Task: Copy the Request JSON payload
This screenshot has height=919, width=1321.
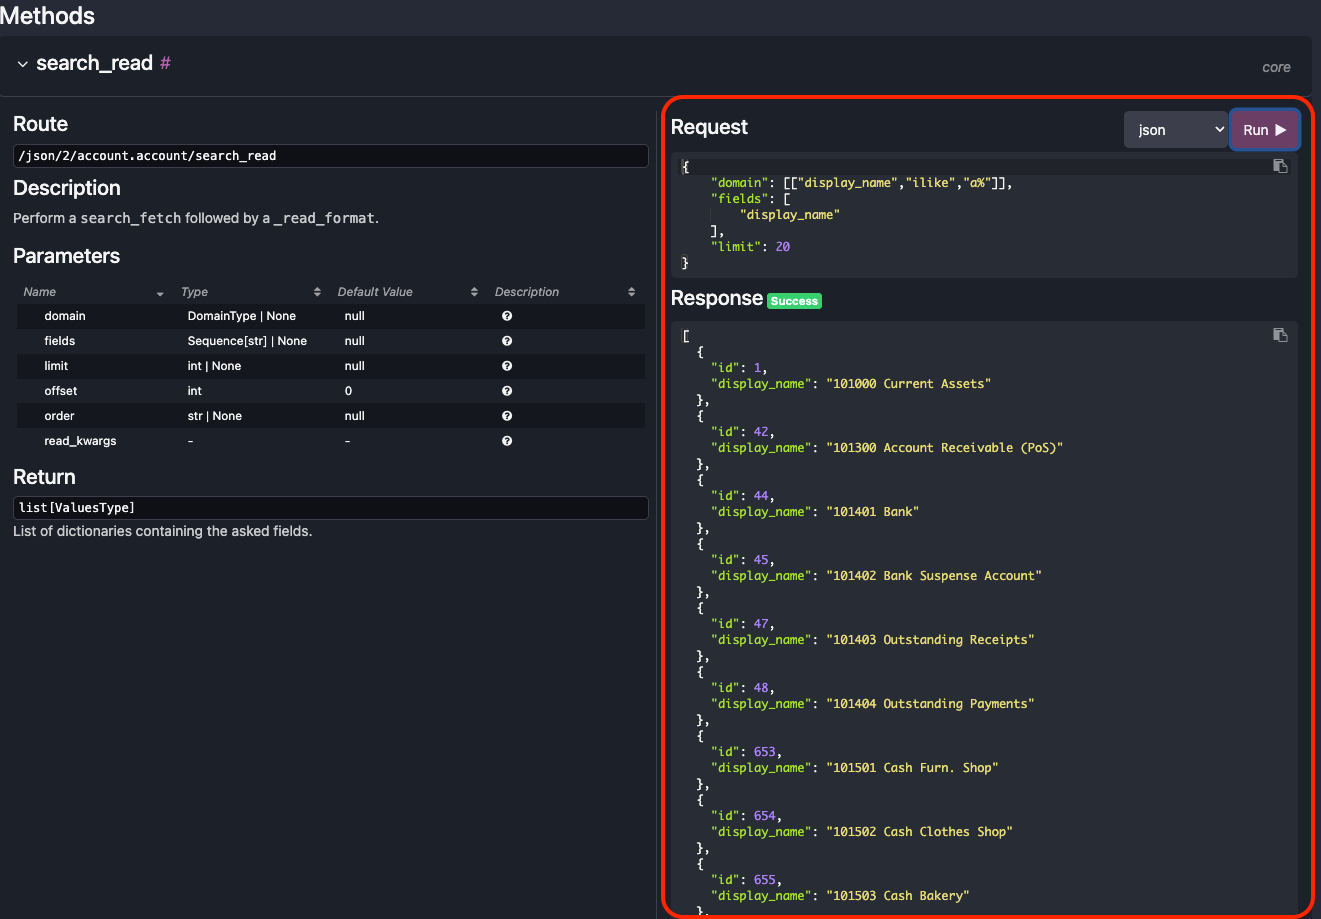Action: coord(1280,166)
